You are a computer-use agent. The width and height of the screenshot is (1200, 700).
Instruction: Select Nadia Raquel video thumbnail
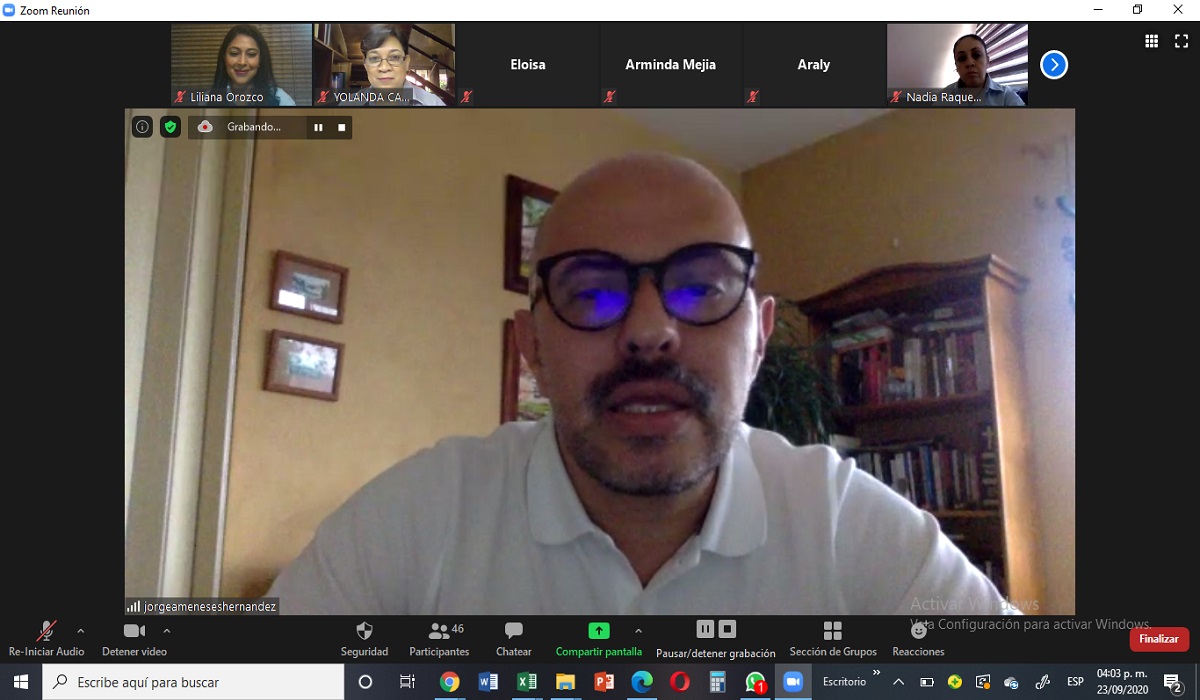[957, 65]
